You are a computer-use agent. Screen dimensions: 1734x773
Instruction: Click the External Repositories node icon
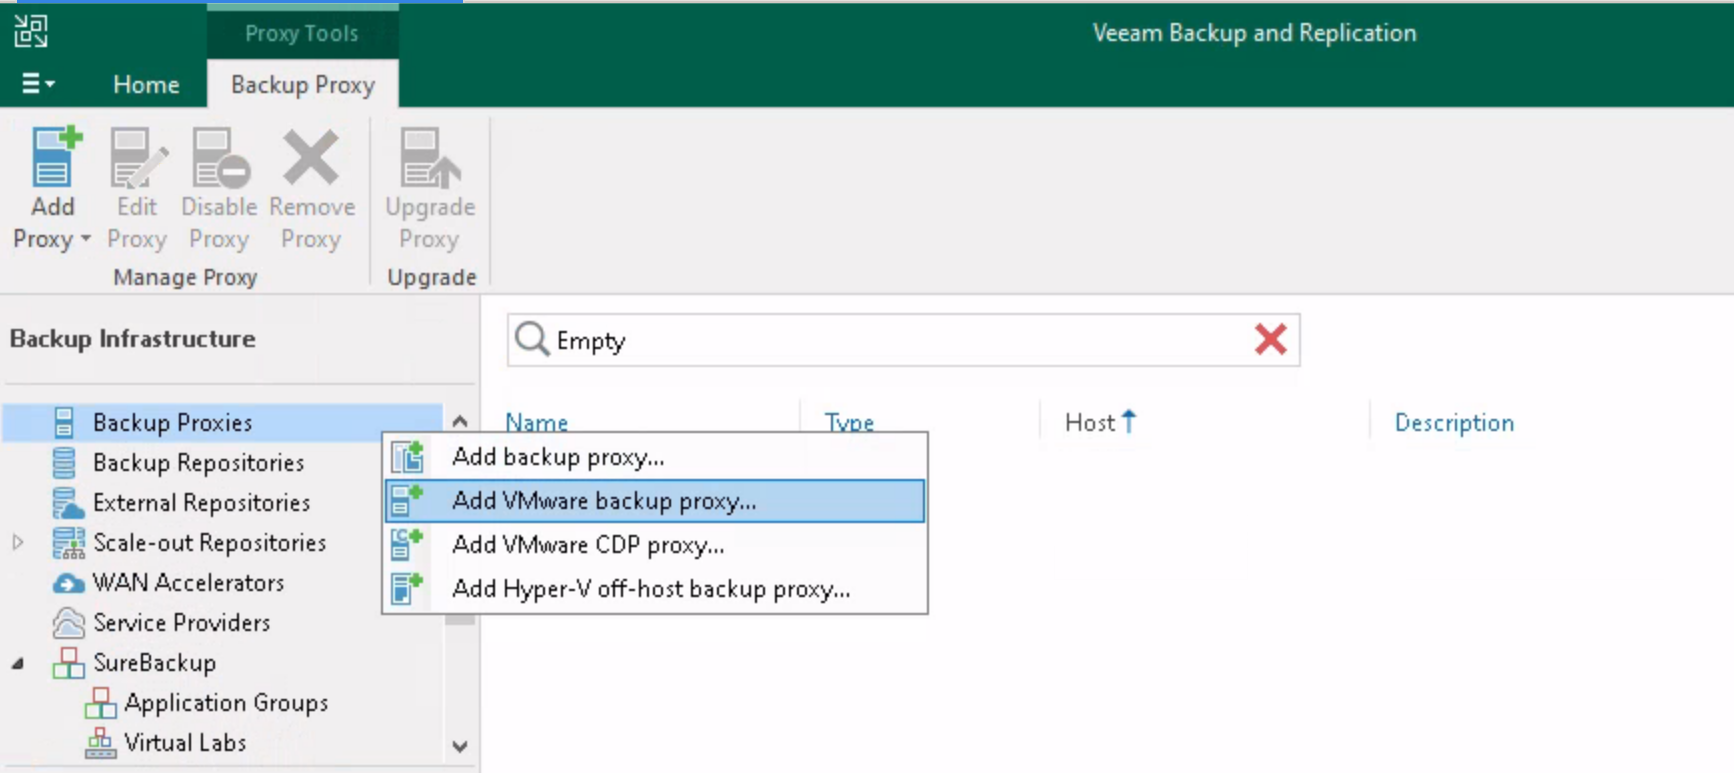67,503
